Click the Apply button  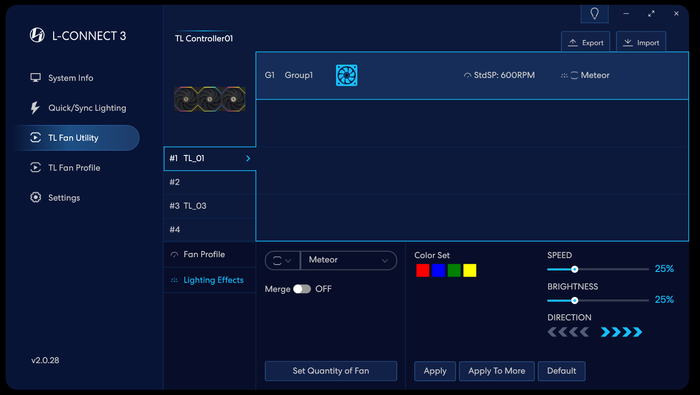(435, 371)
